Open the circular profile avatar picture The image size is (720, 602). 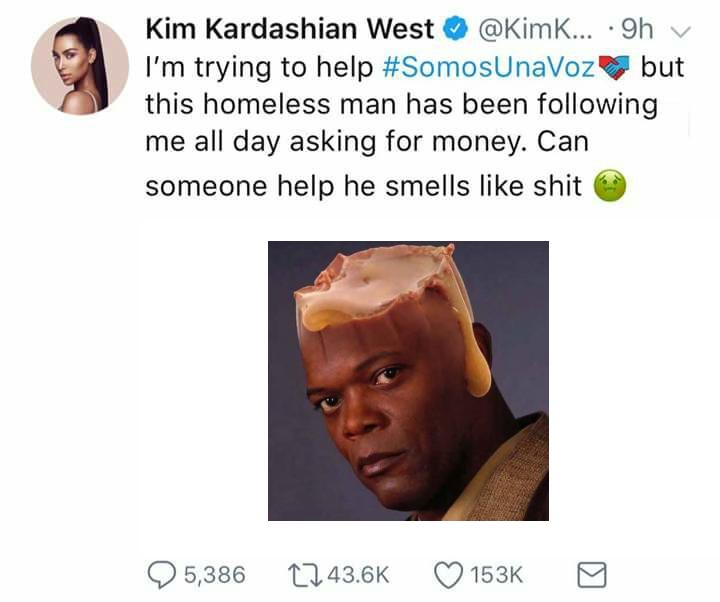(x=80, y=66)
